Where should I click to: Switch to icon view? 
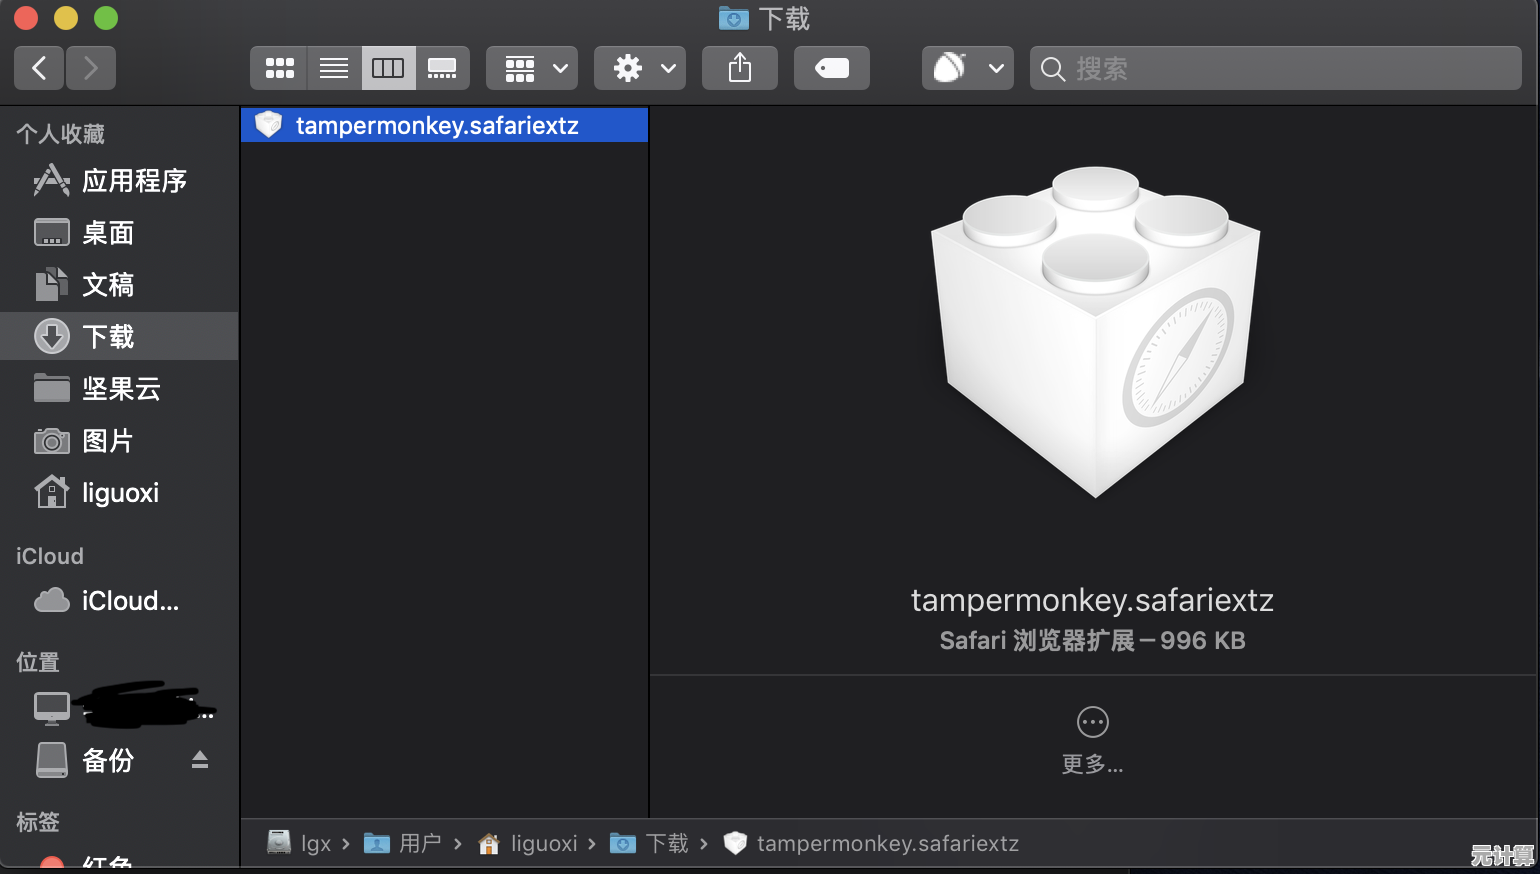pyautogui.click(x=279, y=68)
